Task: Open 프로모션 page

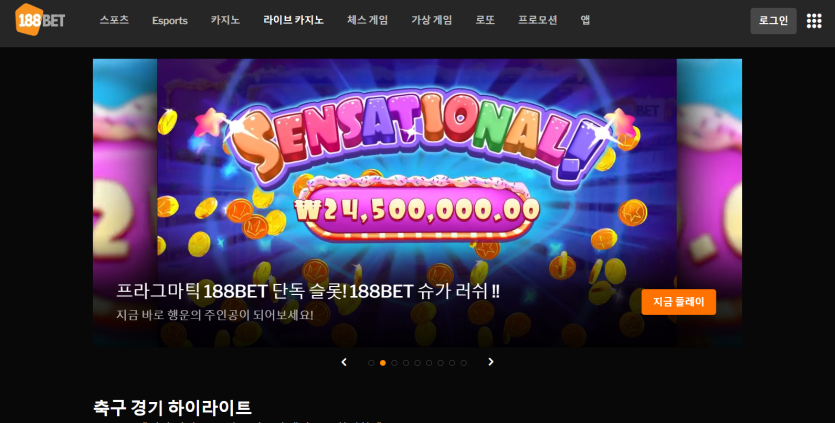Action: coord(538,20)
